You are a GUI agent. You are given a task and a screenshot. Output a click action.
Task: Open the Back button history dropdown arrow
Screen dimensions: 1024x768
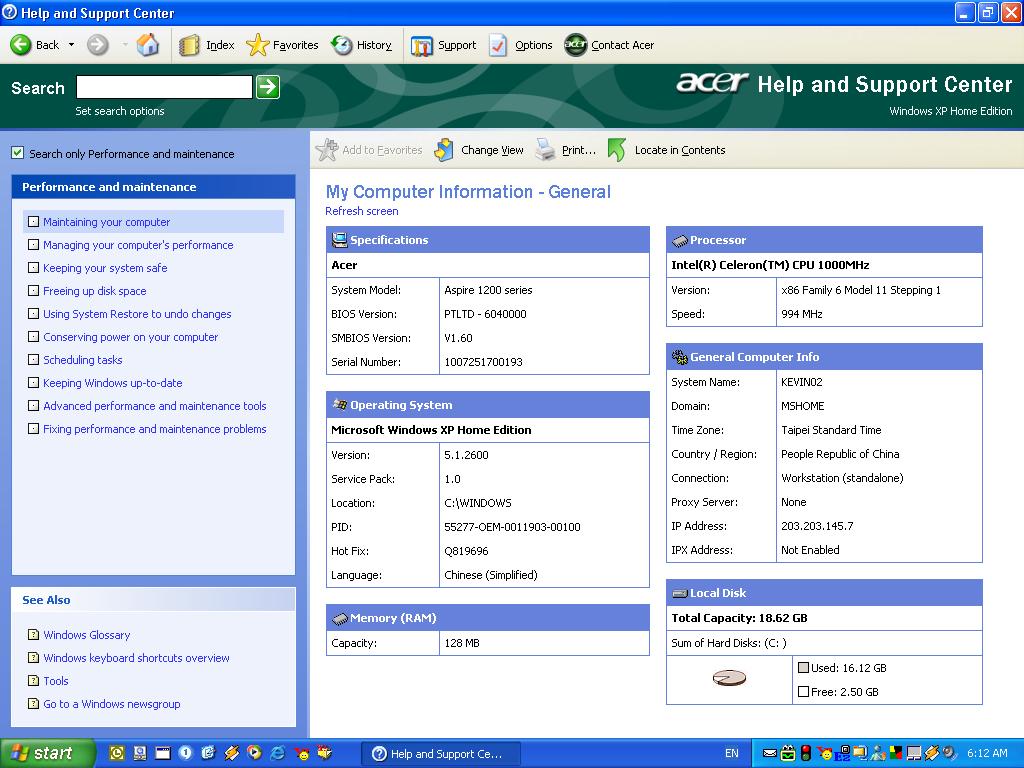coord(71,45)
